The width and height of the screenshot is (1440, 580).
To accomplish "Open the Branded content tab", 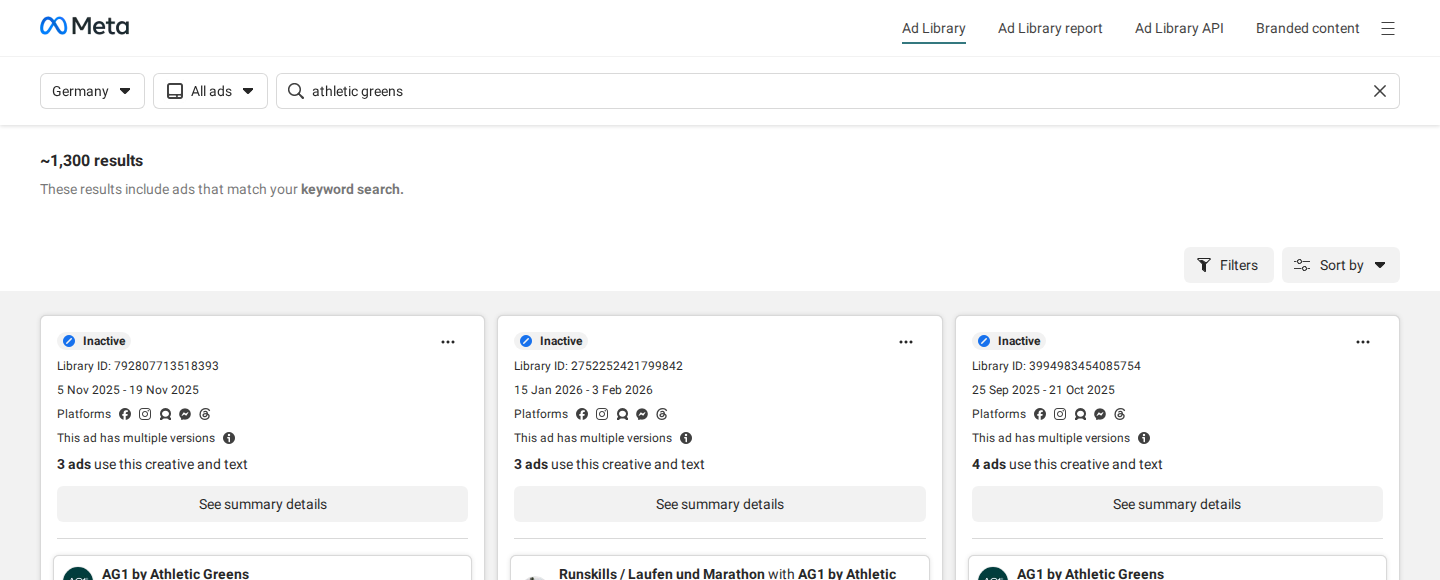I will coord(1308,28).
